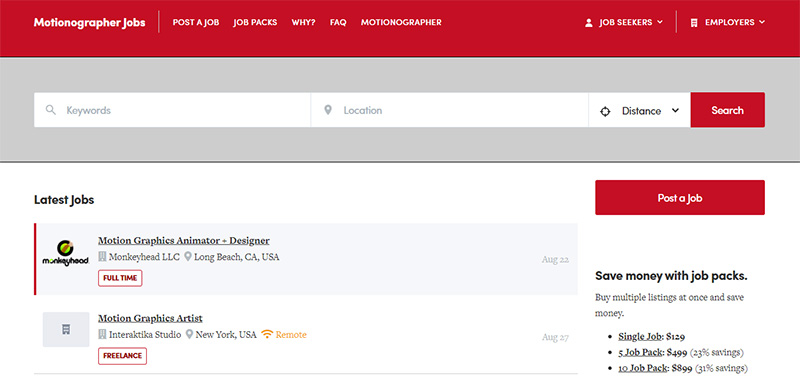
Task: Click Save money with job packs heading
Action: pos(671,276)
